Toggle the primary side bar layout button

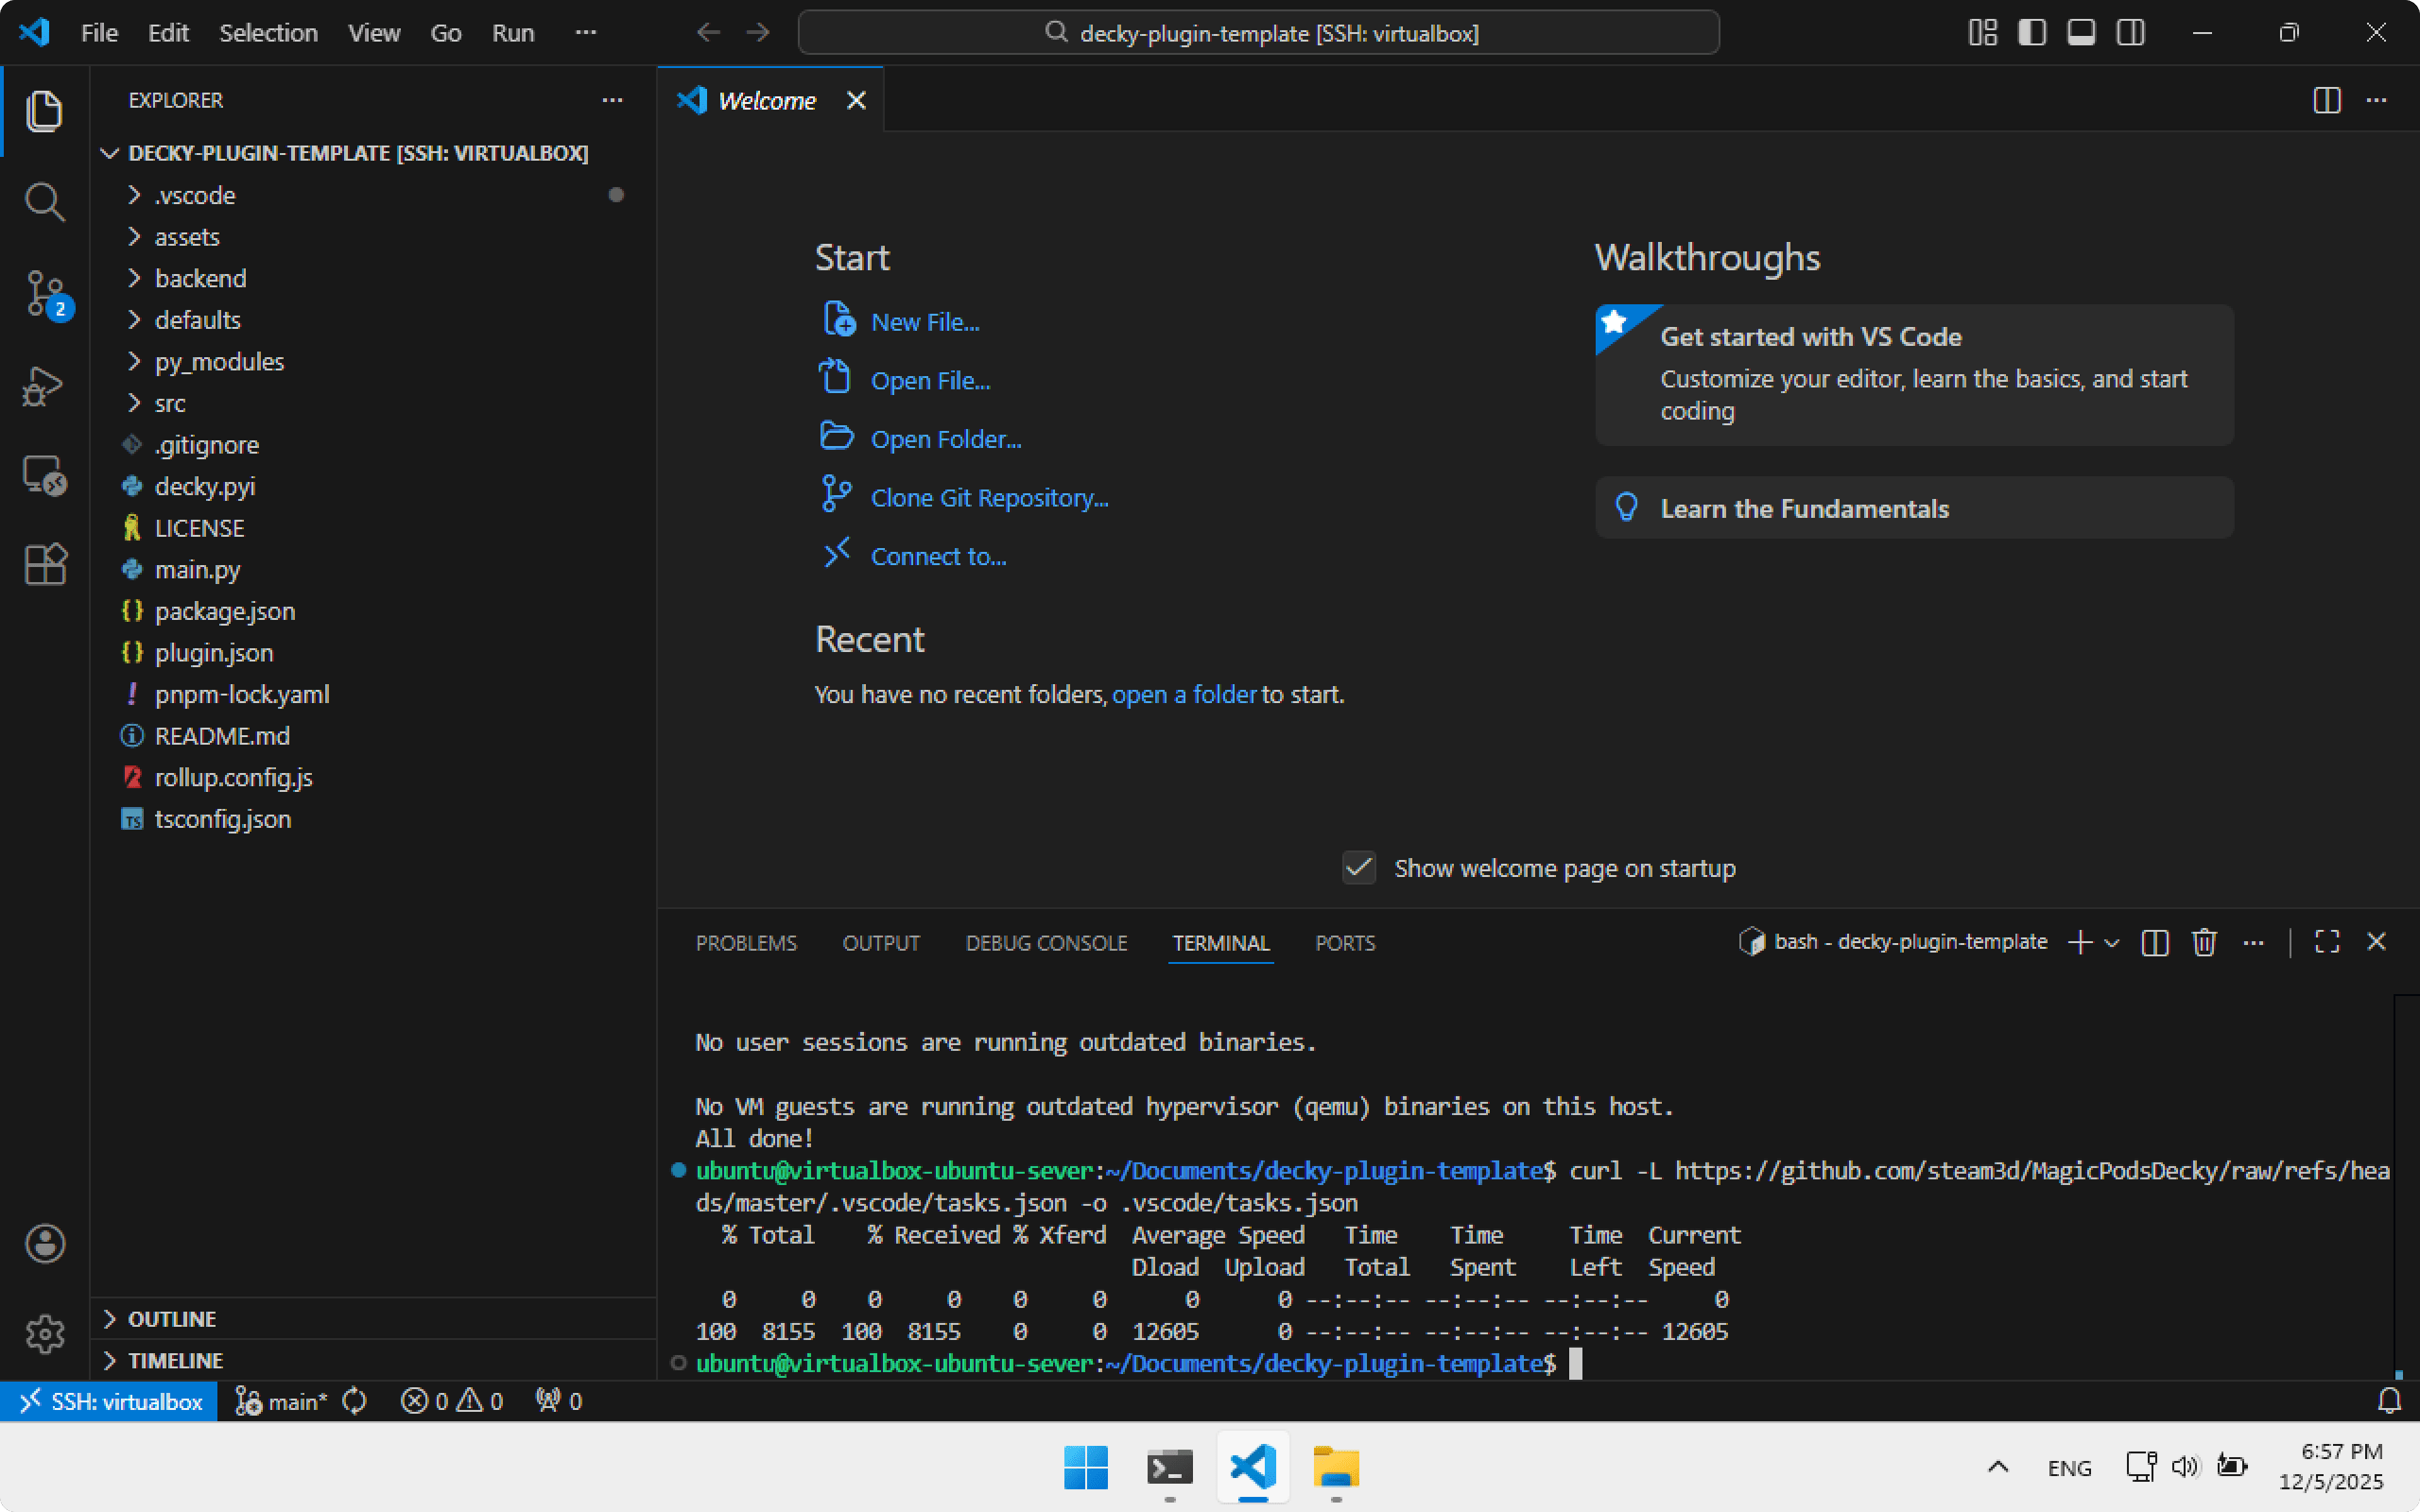[2032, 33]
